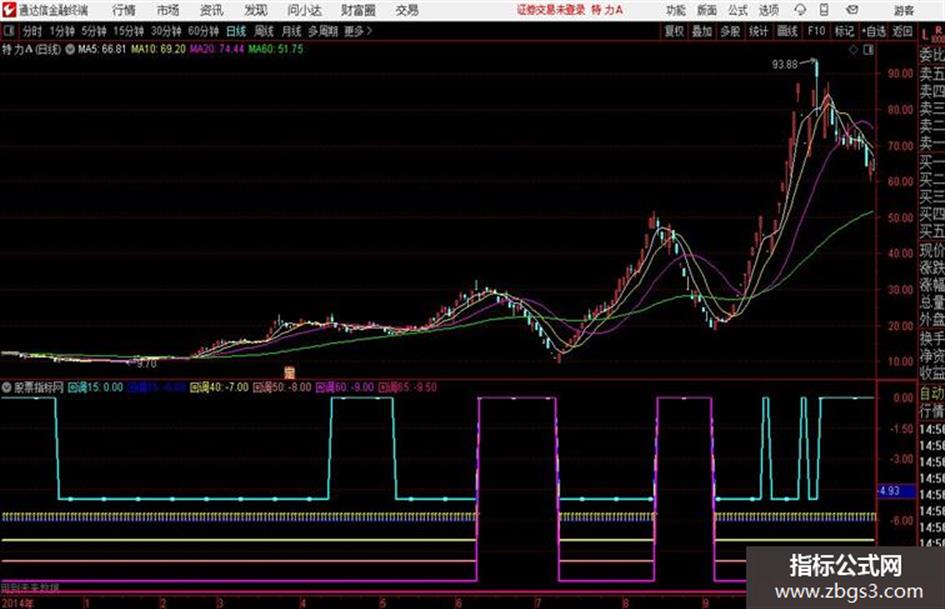Click the 回调50: -8.00 indicator label
Viewport: 945px width, 609px height.
tap(282, 387)
